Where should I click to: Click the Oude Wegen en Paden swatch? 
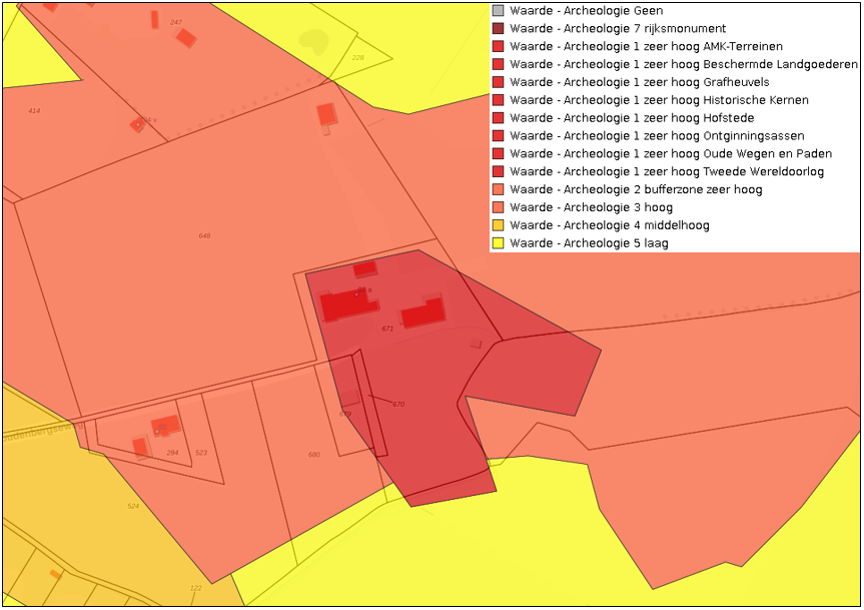(x=498, y=154)
